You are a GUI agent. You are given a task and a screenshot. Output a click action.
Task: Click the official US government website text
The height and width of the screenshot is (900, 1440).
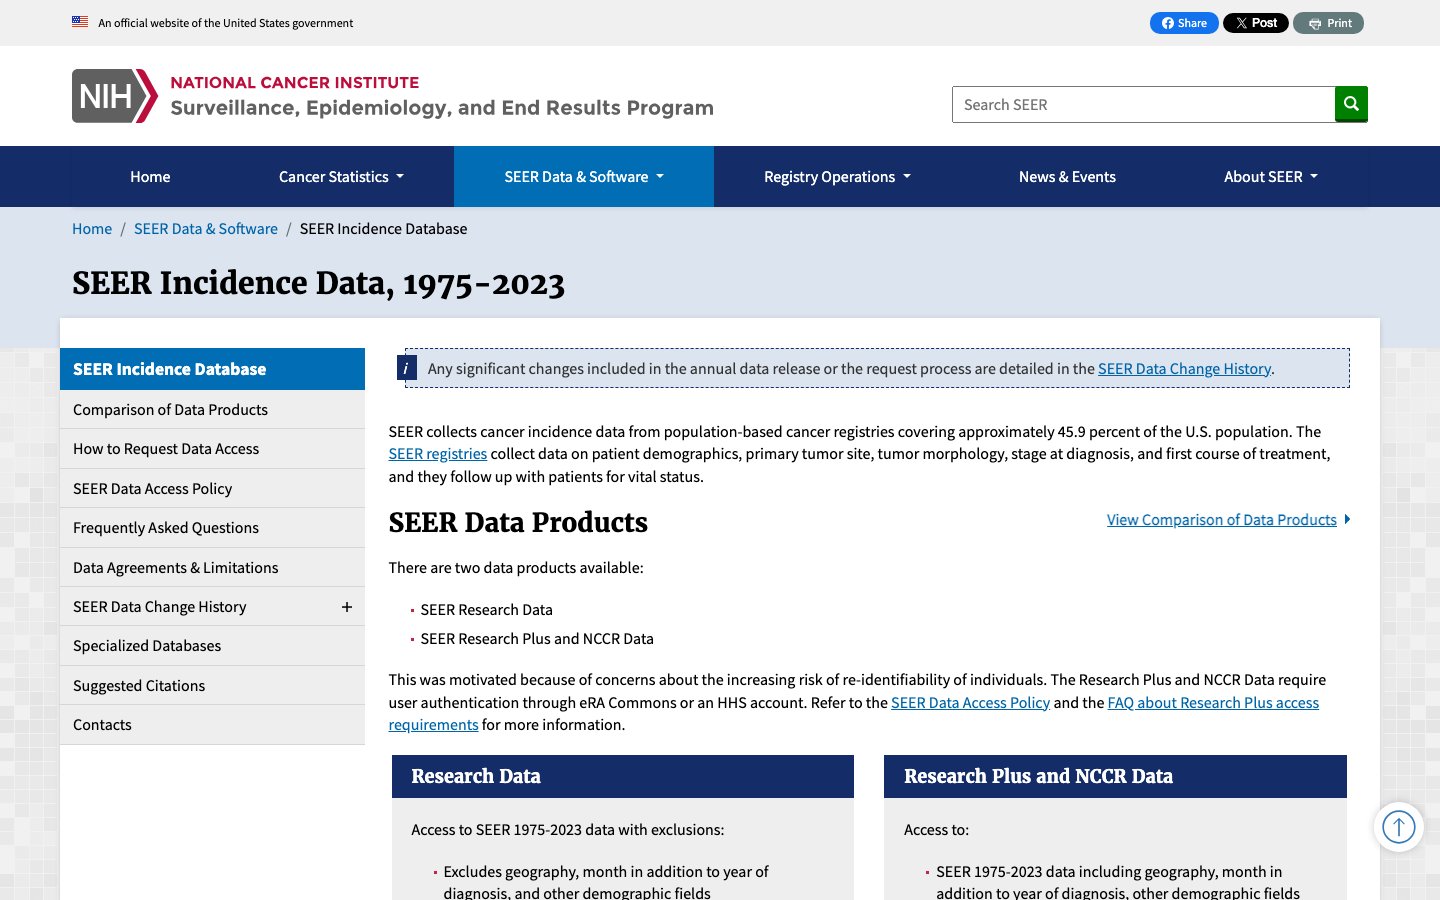226,23
